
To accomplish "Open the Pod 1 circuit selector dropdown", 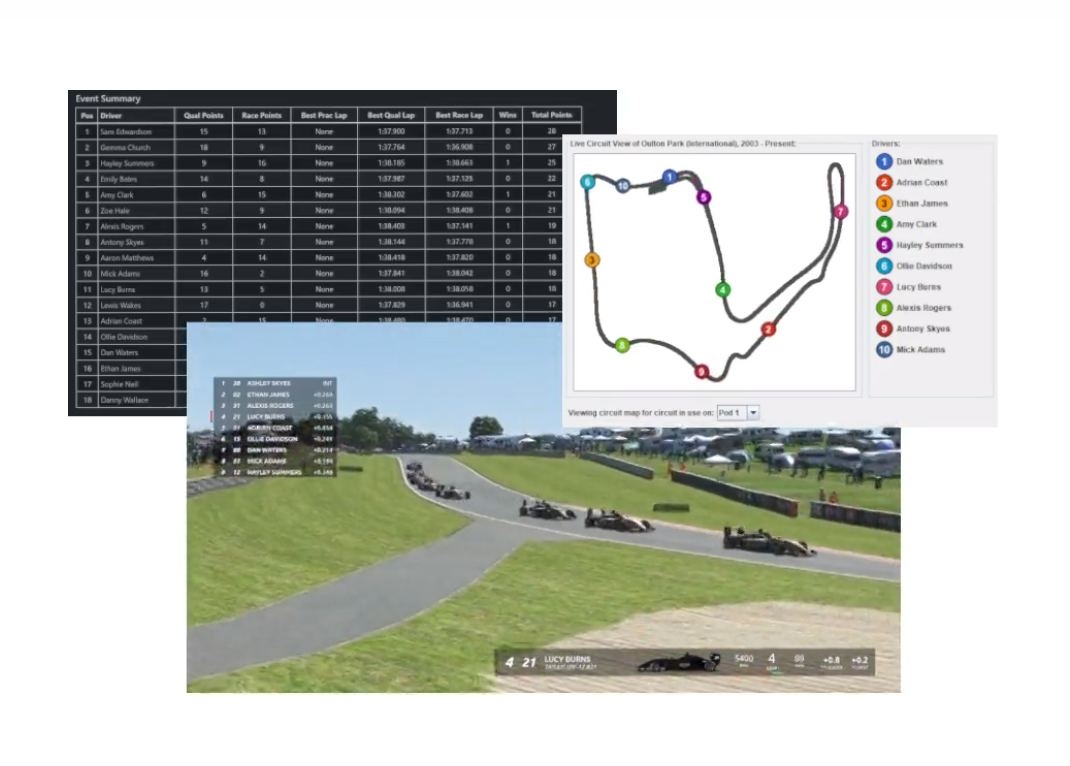I will tap(738, 413).
